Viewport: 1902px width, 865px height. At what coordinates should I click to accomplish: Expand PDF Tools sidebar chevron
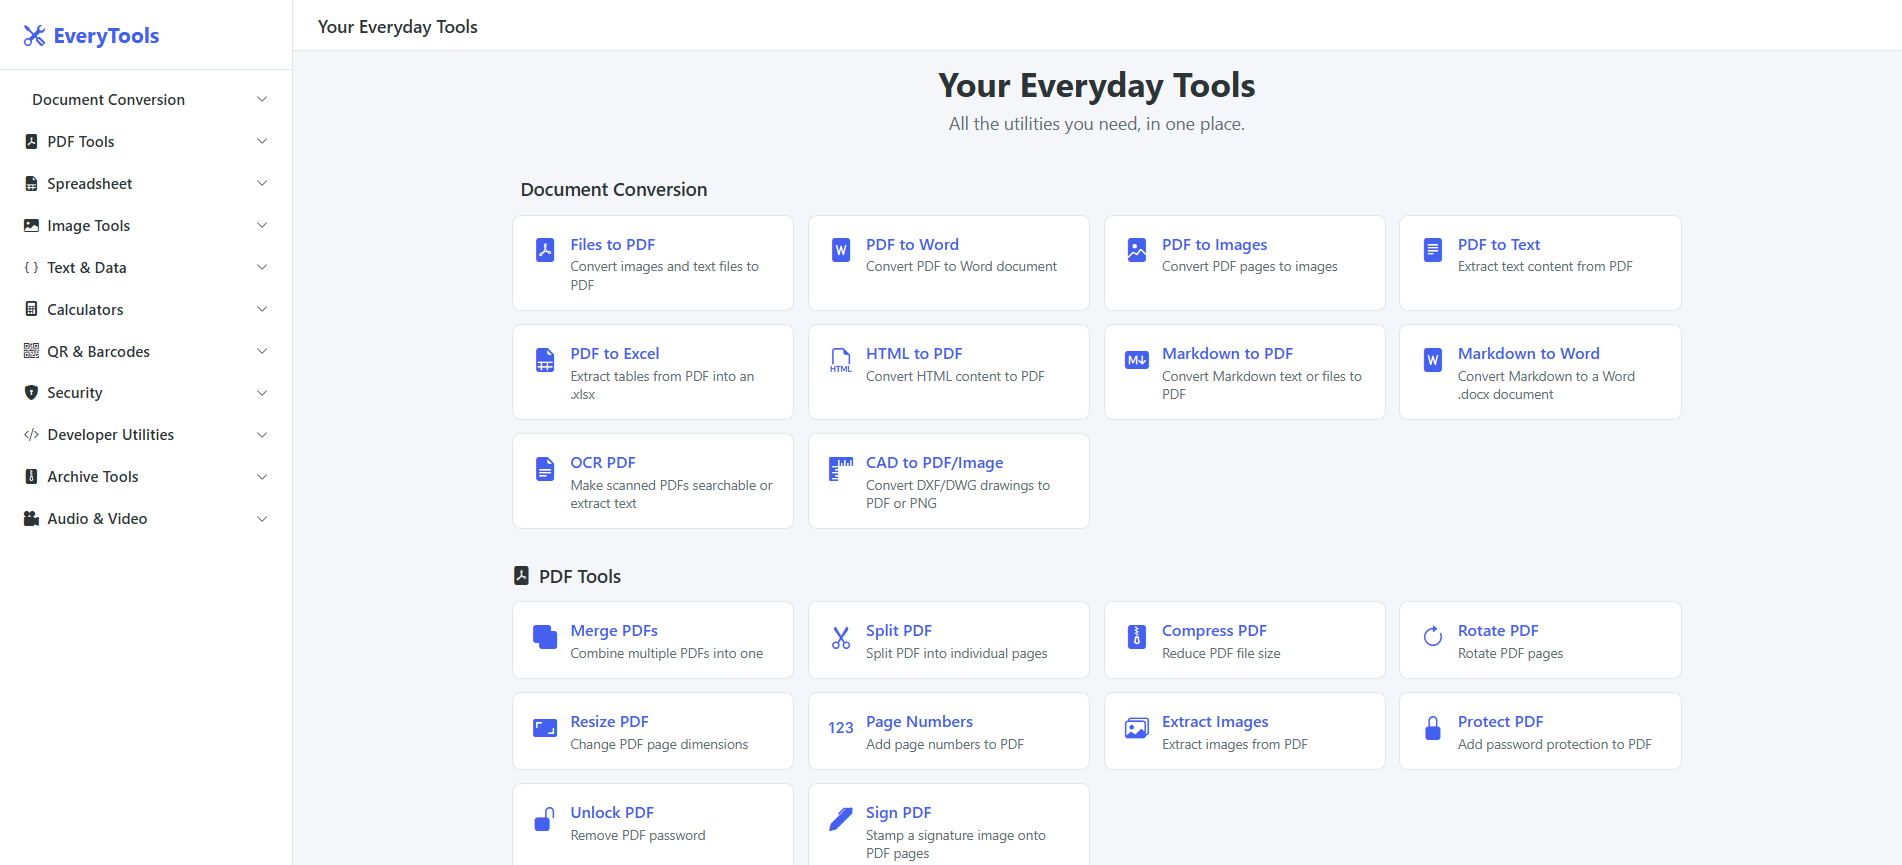click(262, 141)
